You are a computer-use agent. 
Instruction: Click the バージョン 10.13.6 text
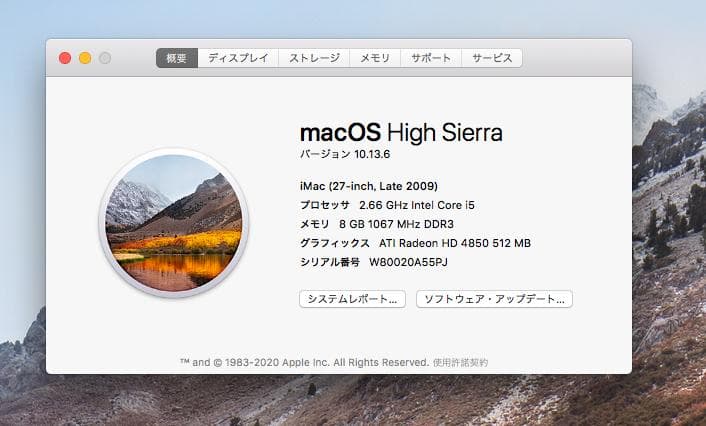(x=345, y=154)
